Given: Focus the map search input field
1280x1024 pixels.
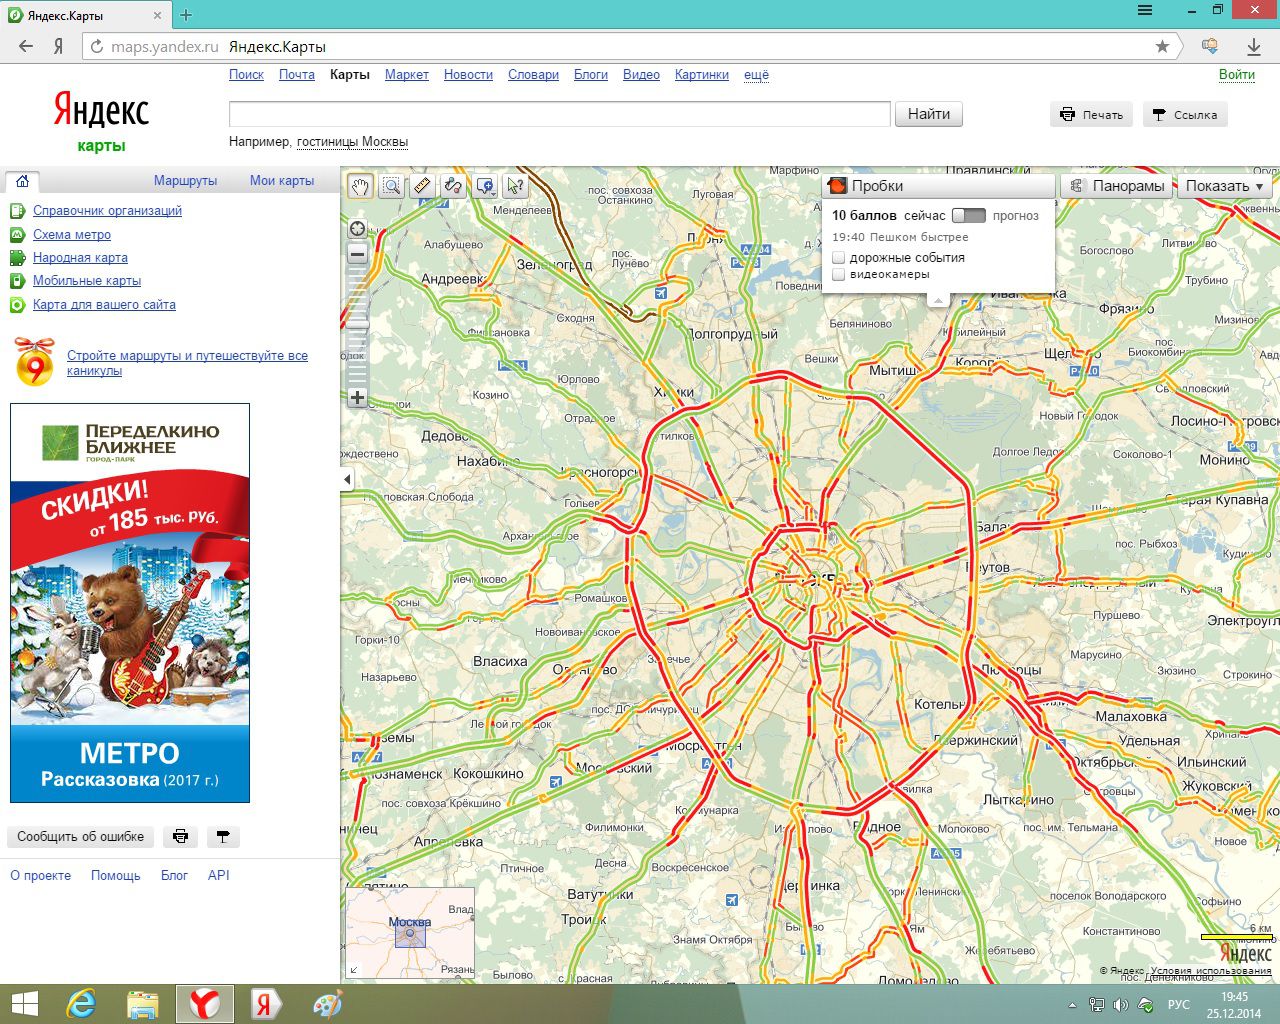Looking at the screenshot, I should [560, 114].
